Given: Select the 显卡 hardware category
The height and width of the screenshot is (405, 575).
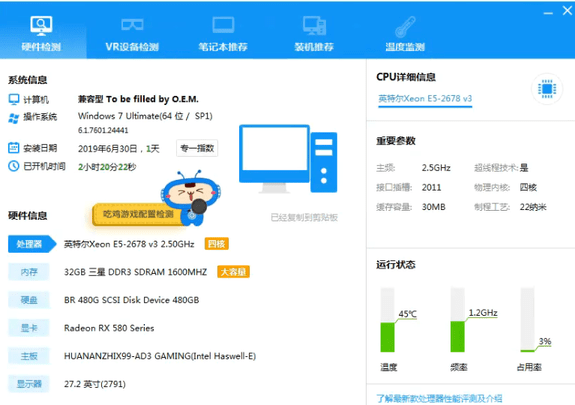Looking at the screenshot, I should tap(29, 328).
